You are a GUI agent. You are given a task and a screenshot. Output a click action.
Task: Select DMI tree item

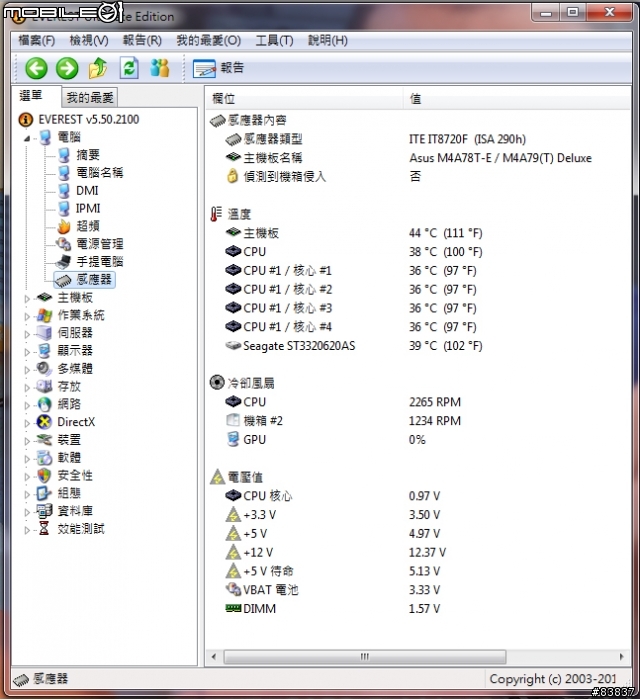tap(87, 191)
